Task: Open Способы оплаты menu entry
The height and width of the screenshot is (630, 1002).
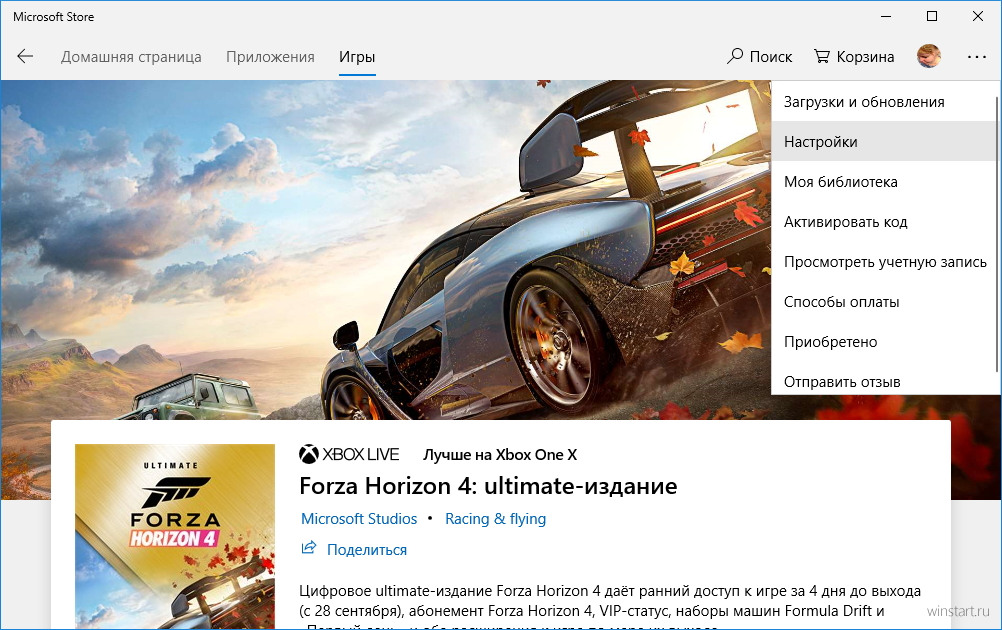Action: click(x=883, y=302)
